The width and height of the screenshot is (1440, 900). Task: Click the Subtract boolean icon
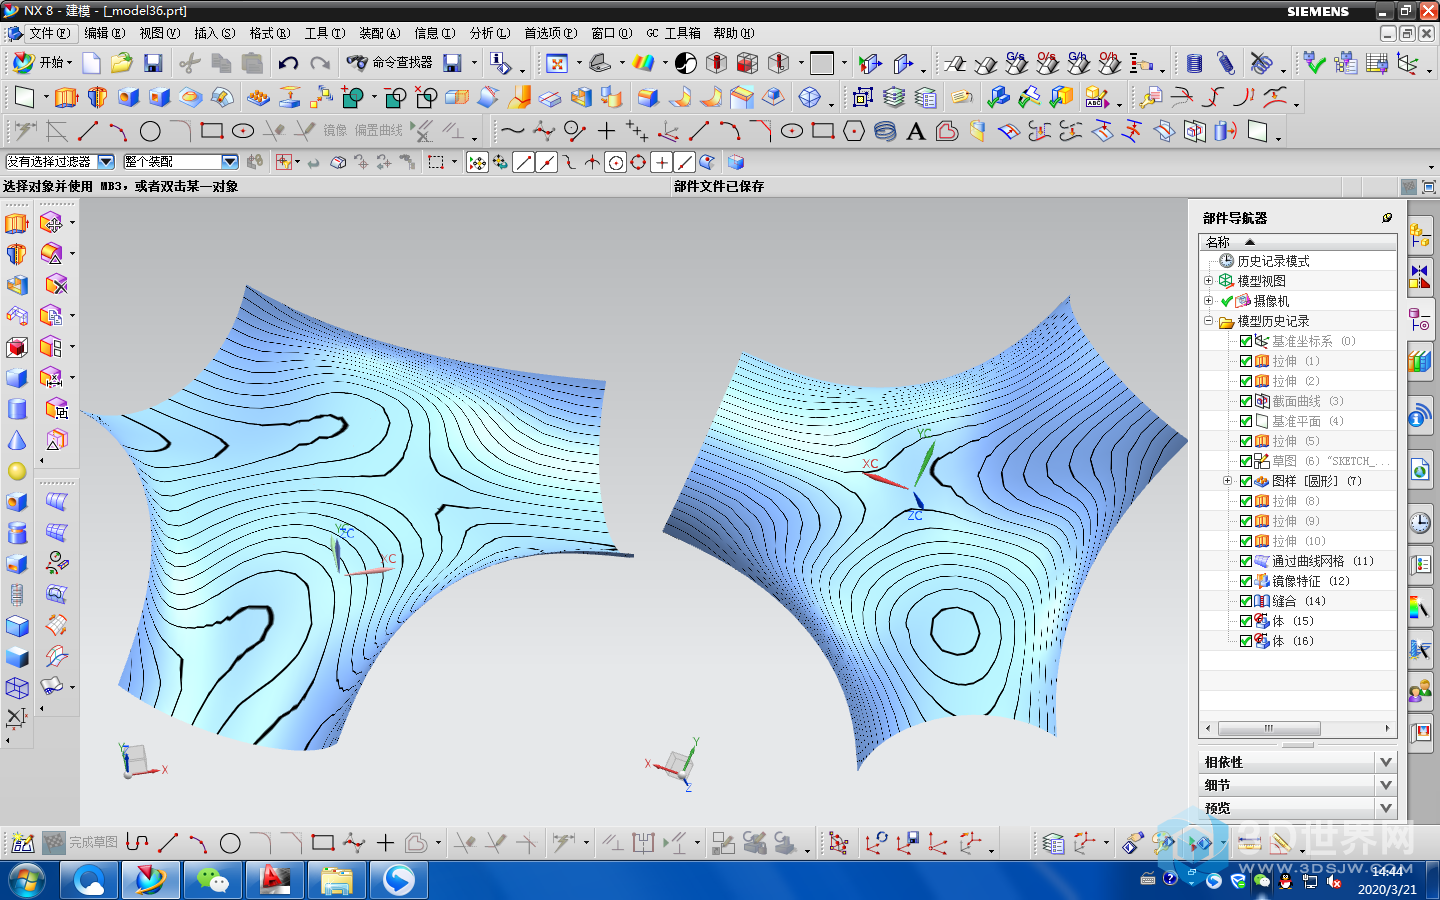point(396,98)
